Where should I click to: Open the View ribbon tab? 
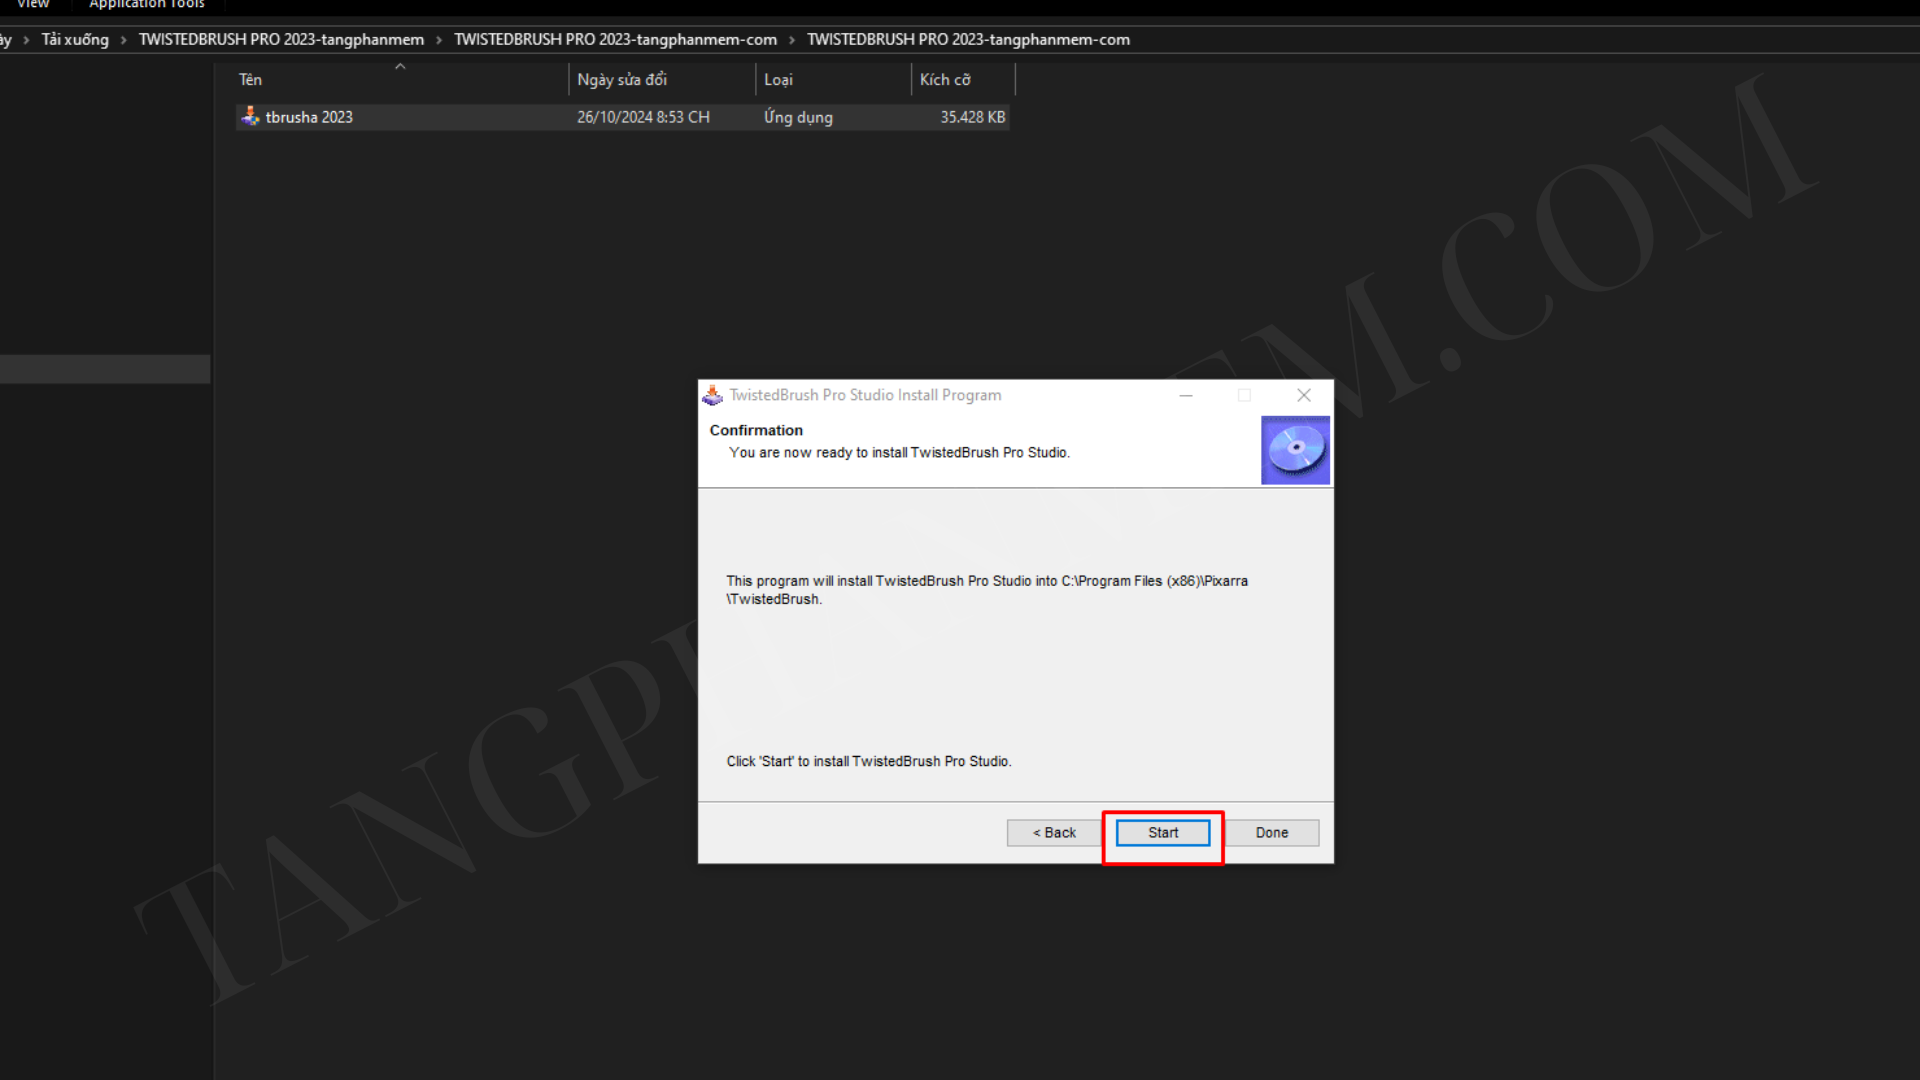pyautogui.click(x=33, y=4)
